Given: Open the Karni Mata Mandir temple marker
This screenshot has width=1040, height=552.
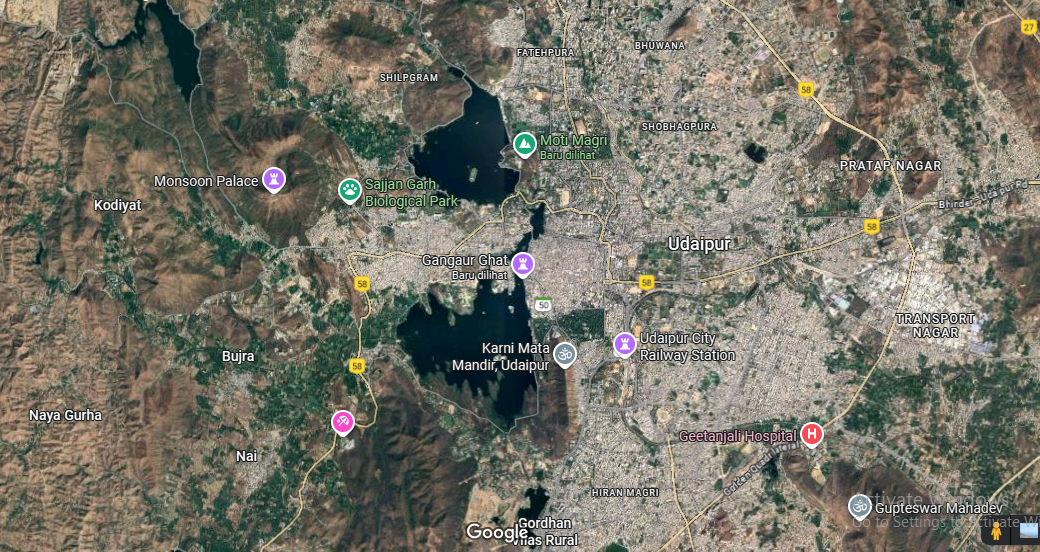Looking at the screenshot, I should [565, 353].
